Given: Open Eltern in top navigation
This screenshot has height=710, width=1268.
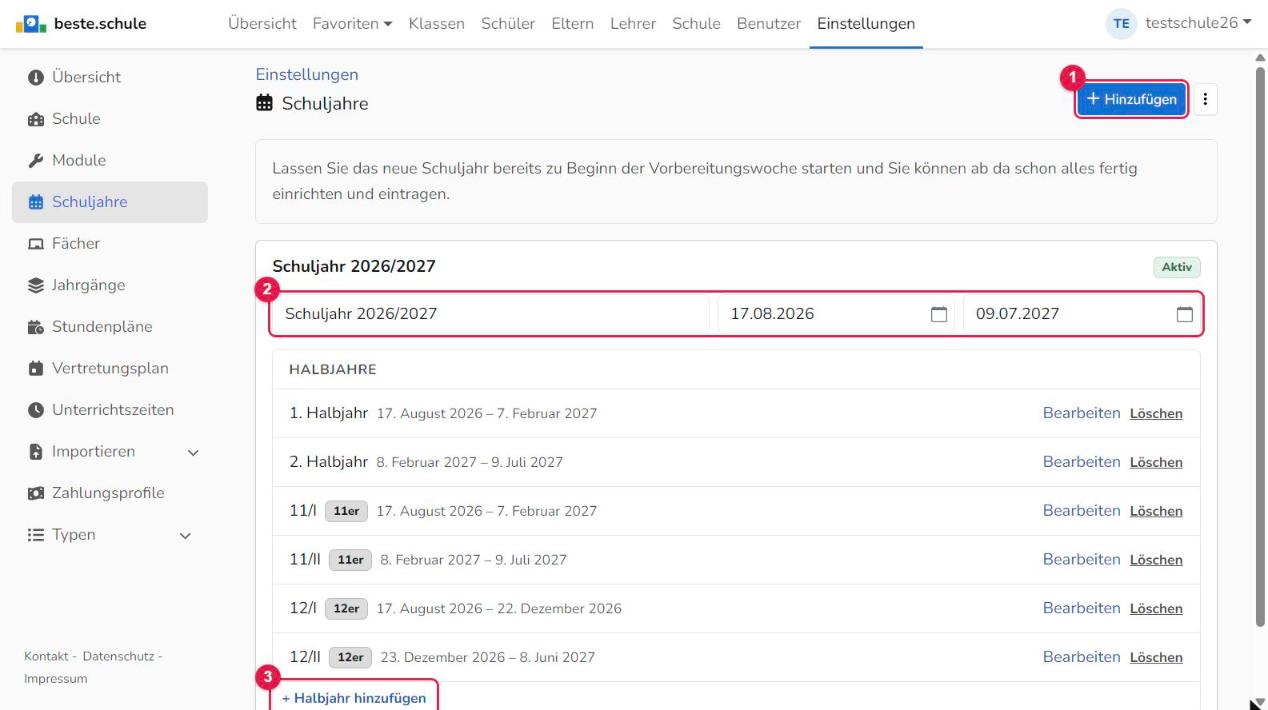Looking at the screenshot, I should (x=572, y=23).
